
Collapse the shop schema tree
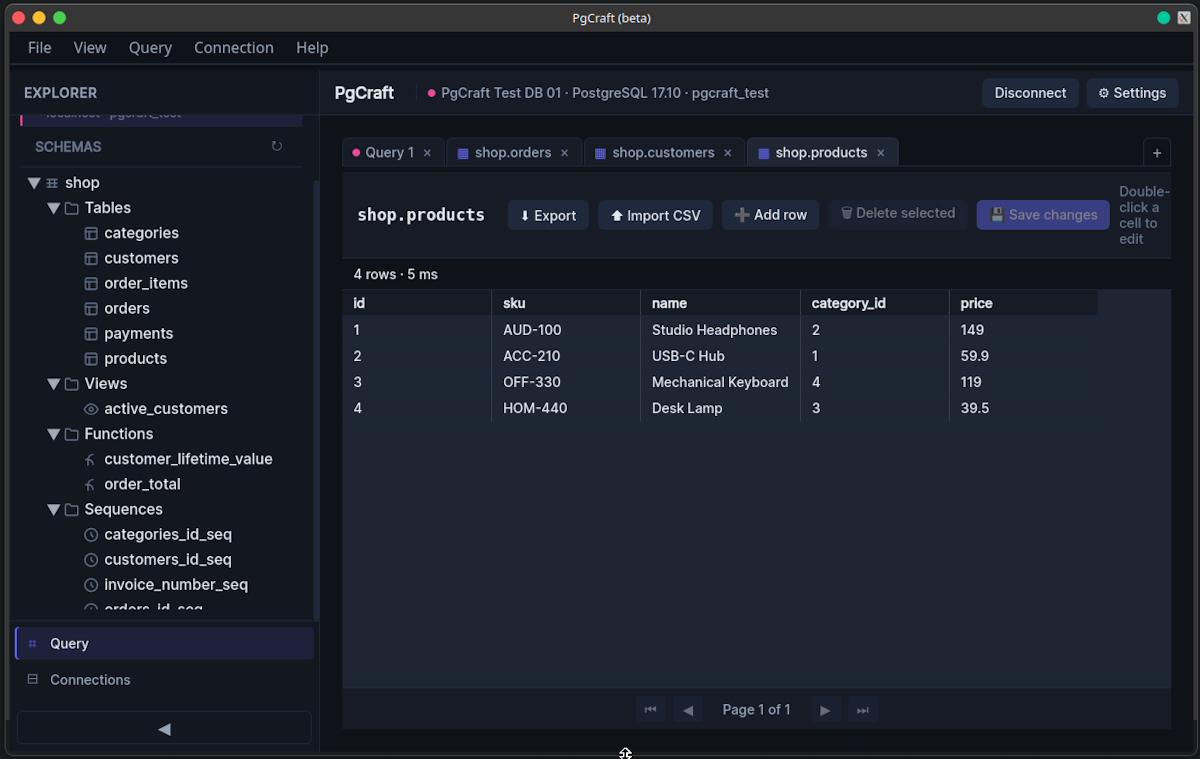[x=34, y=183]
